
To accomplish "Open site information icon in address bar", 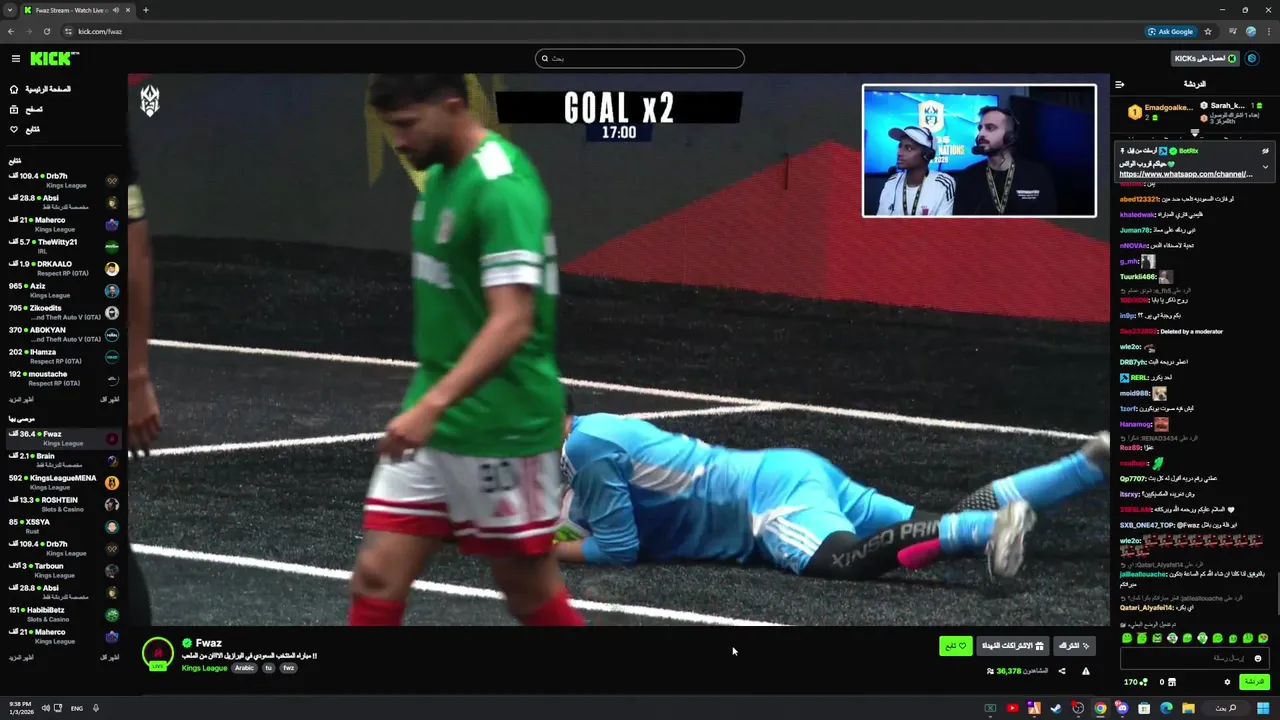I will pyautogui.click(x=68, y=31).
